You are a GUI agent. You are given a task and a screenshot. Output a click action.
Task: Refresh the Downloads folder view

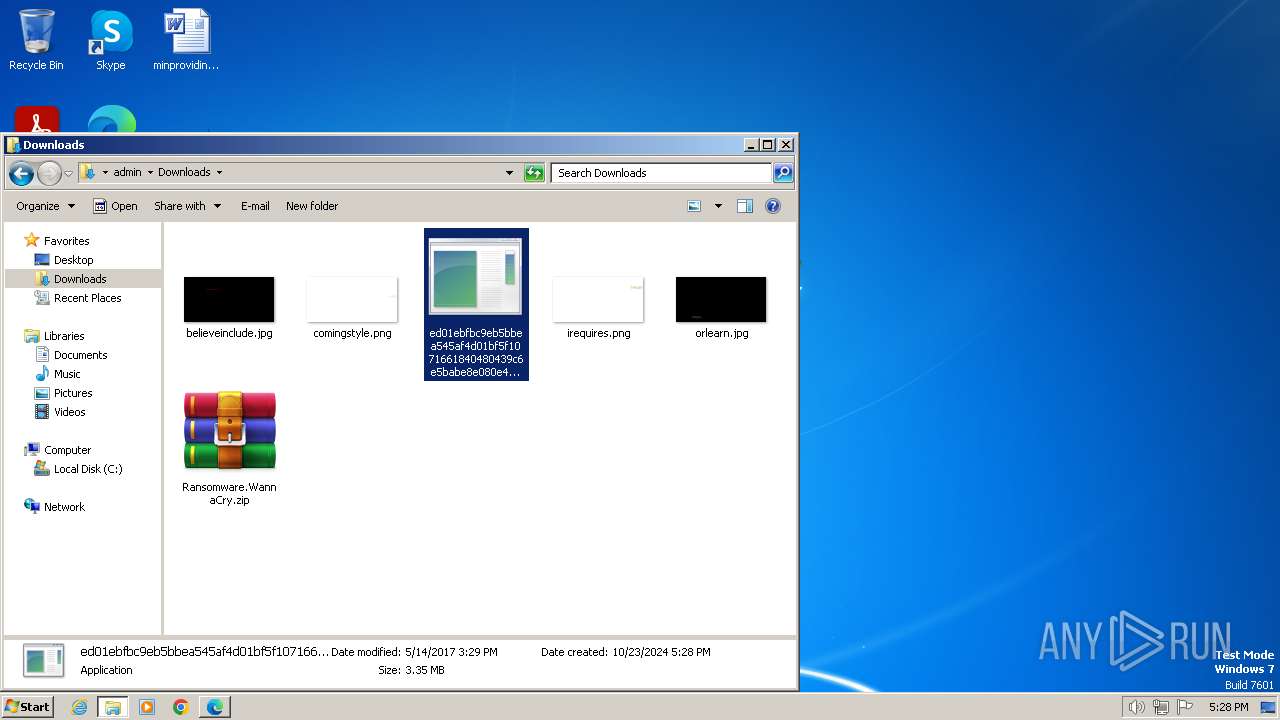[x=534, y=173]
